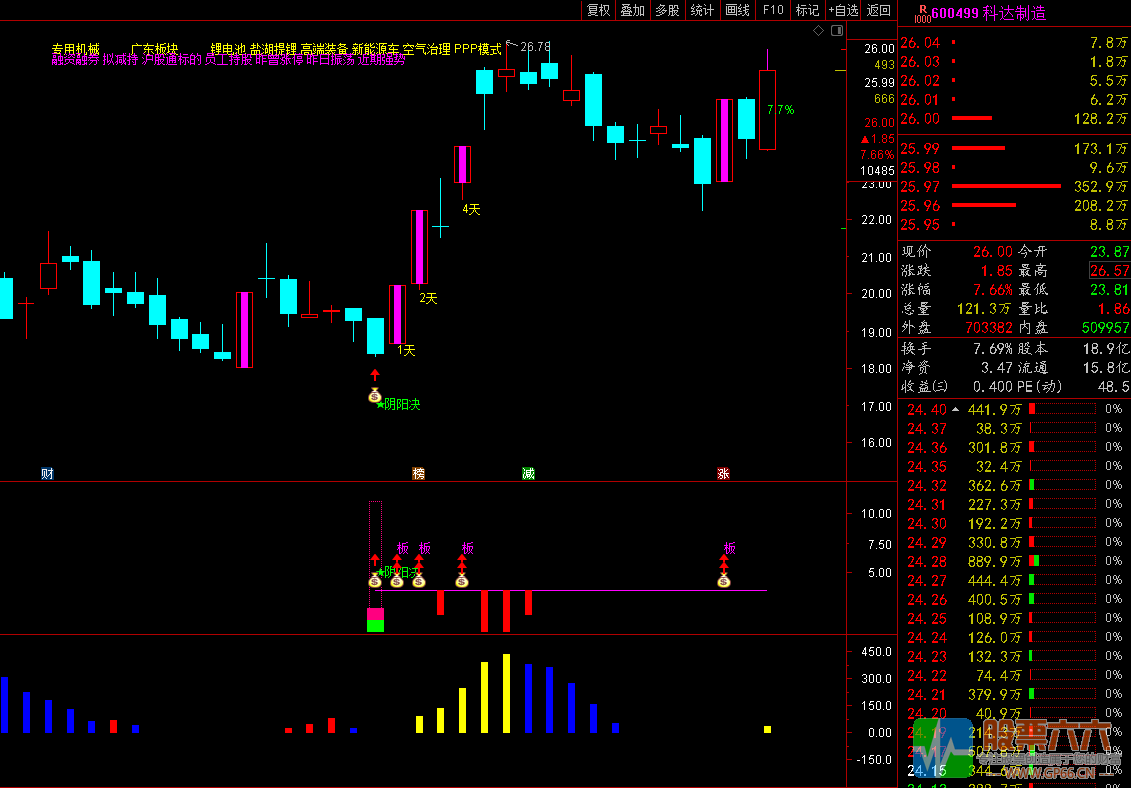Click the 榜 ranking marker on chart

(x=419, y=473)
